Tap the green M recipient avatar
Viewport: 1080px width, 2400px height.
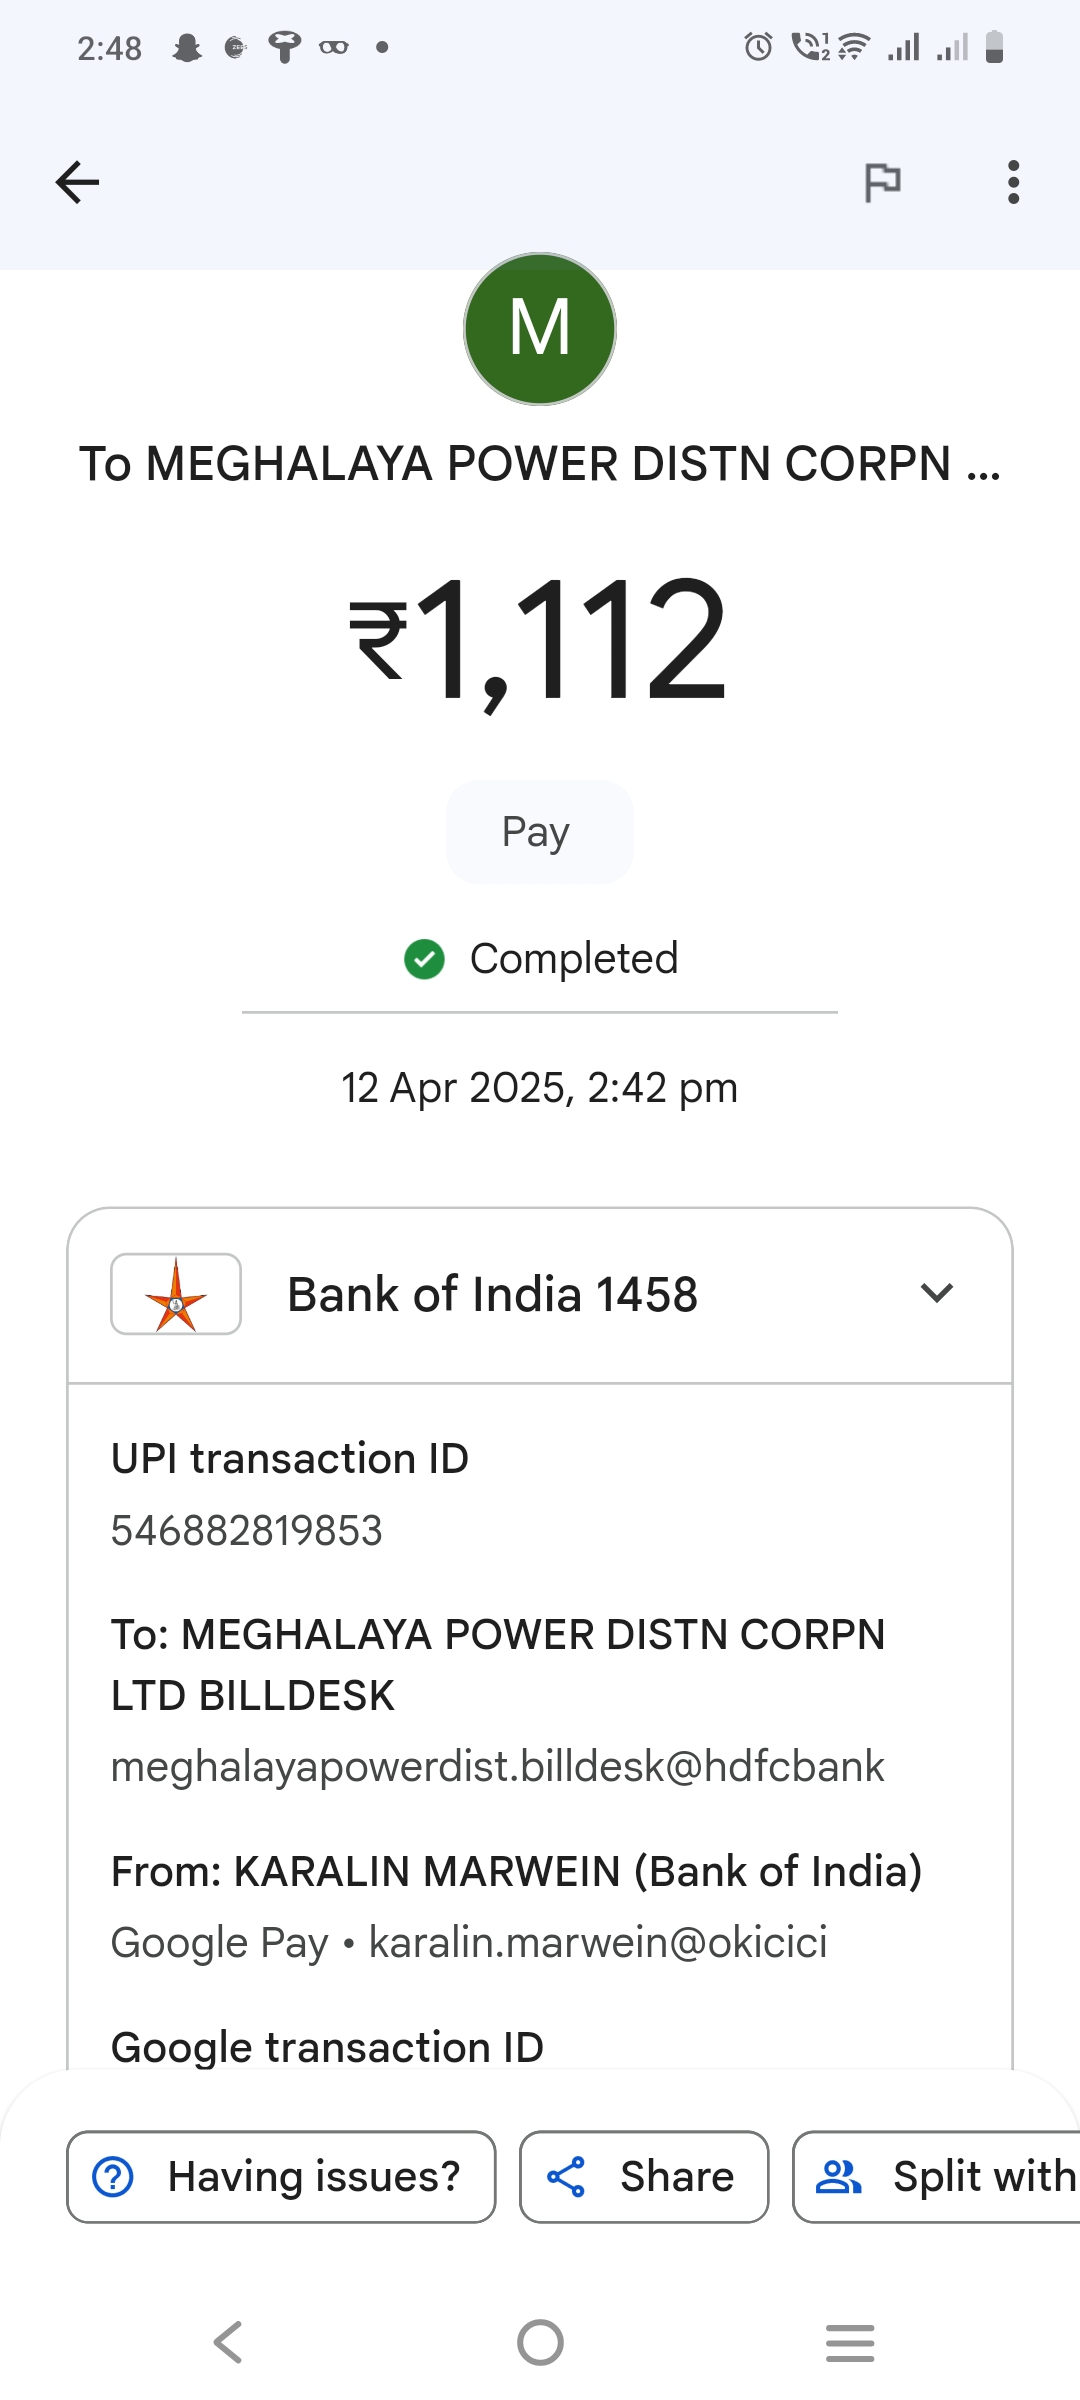pyautogui.click(x=540, y=329)
